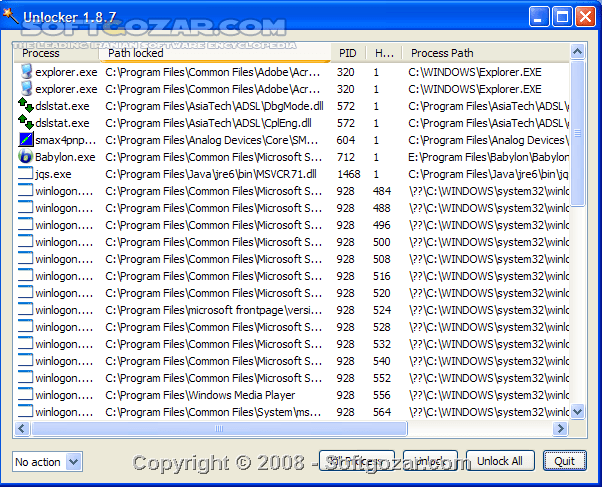The height and width of the screenshot is (487, 602).
Task: Open the No action dropdown
Action: (x=73, y=461)
